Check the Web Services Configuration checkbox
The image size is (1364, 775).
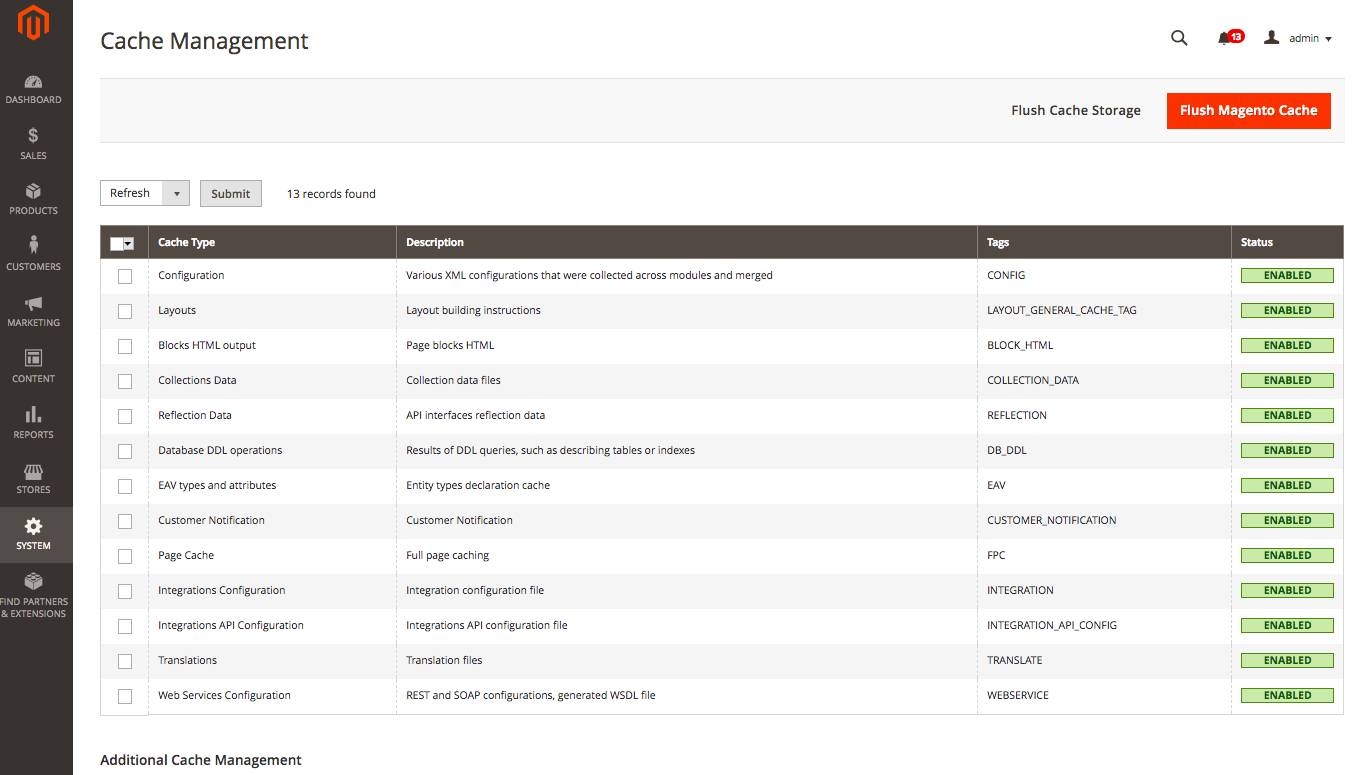pos(125,696)
